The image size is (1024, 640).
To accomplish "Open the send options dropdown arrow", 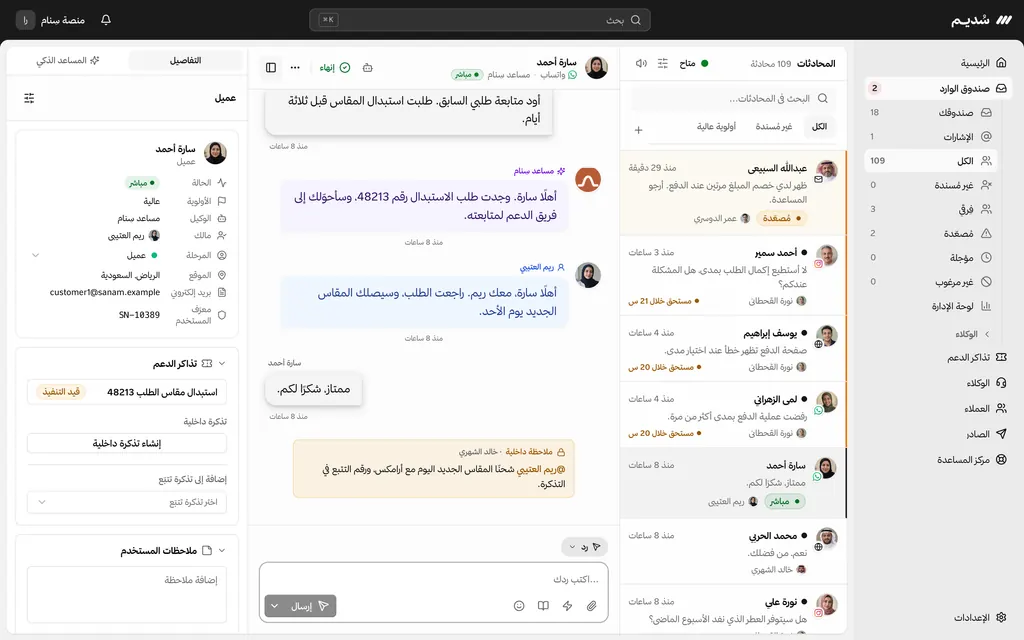I will pyautogui.click(x=275, y=606).
